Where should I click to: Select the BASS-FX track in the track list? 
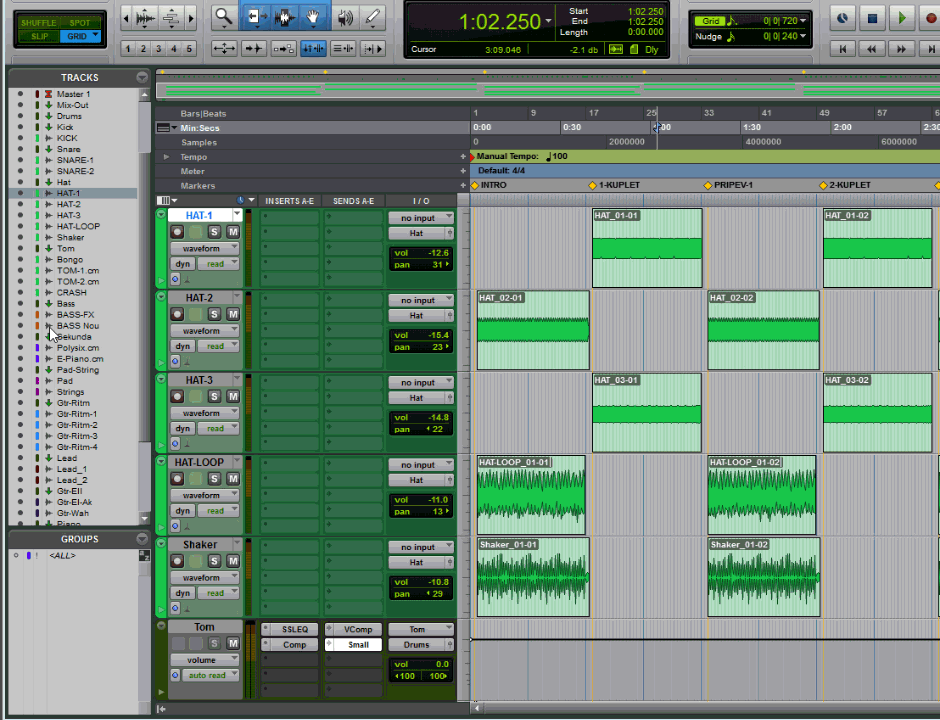pos(75,314)
